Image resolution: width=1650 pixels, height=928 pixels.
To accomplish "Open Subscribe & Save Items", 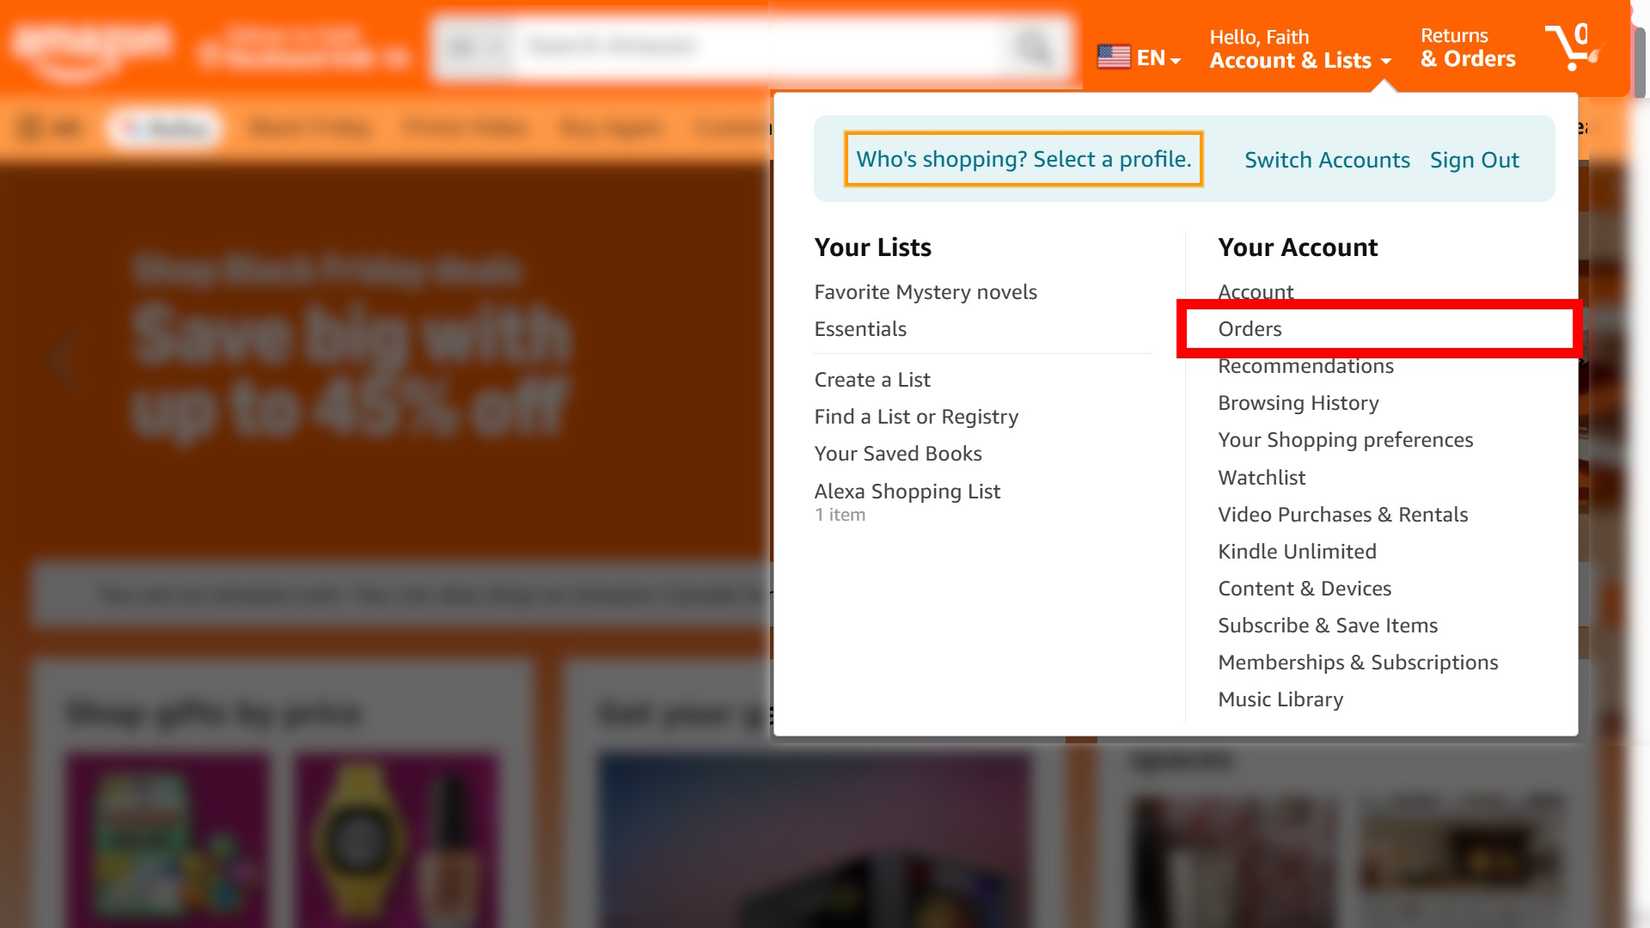I will pyautogui.click(x=1327, y=625).
